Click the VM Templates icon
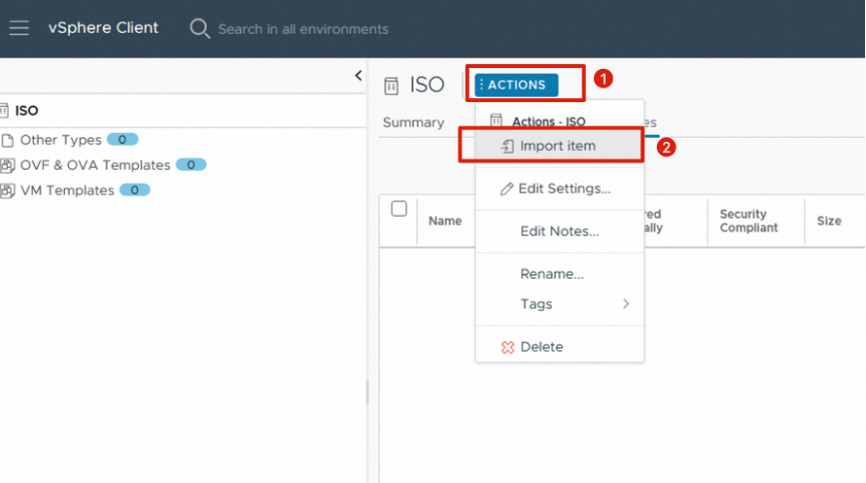 (8, 190)
